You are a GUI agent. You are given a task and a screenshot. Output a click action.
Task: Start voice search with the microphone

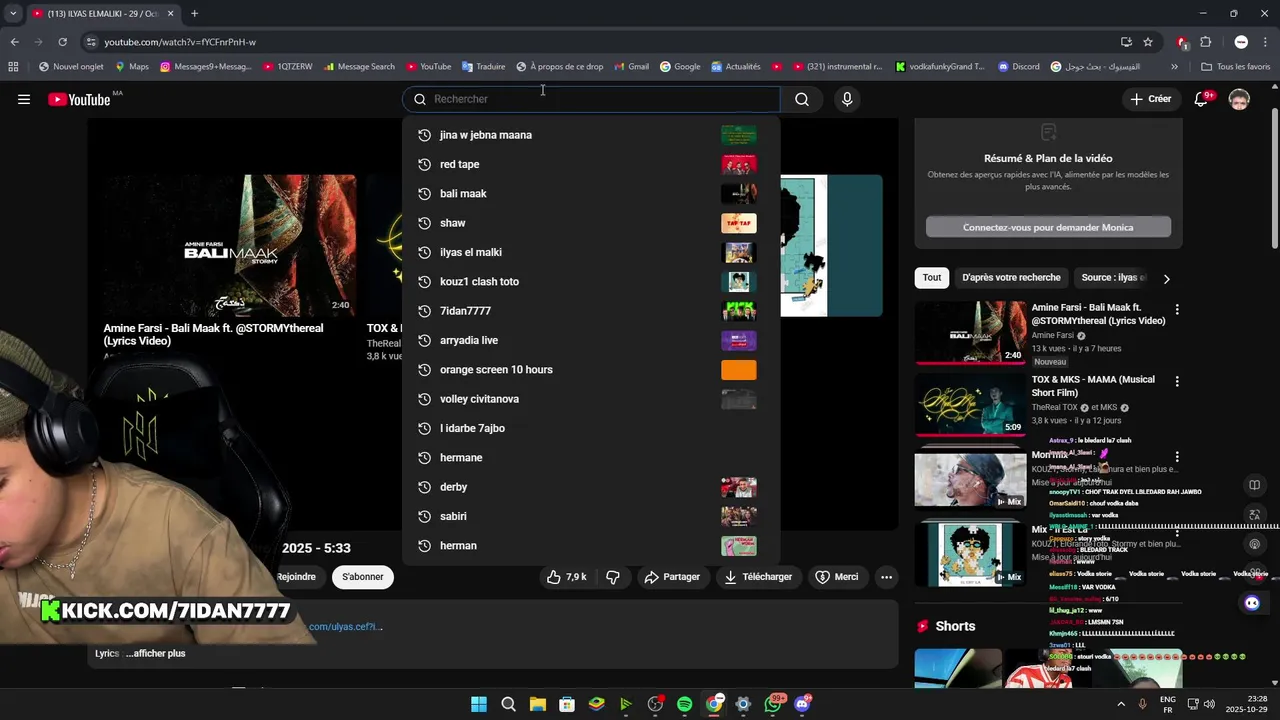click(x=847, y=99)
